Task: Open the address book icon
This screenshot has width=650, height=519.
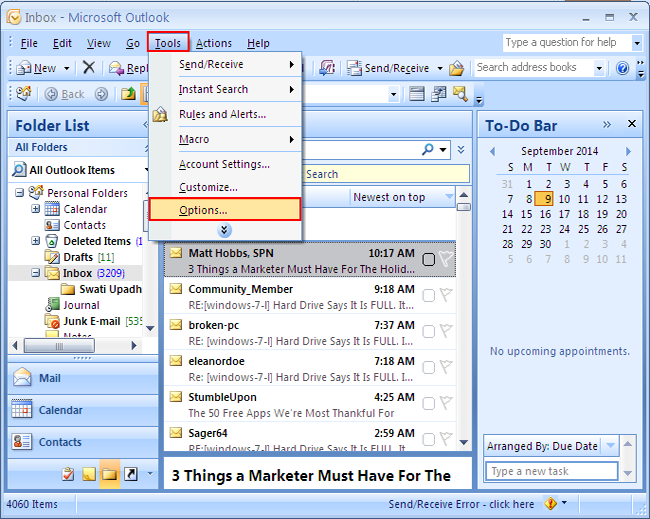Action: (x=456, y=68)
